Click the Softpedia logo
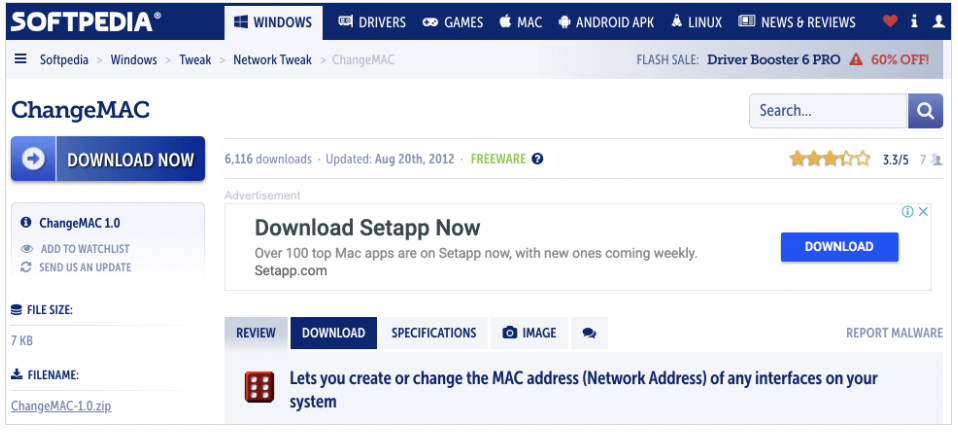The width and height of the screenshot is (958, 434). (x=86, y=22)
